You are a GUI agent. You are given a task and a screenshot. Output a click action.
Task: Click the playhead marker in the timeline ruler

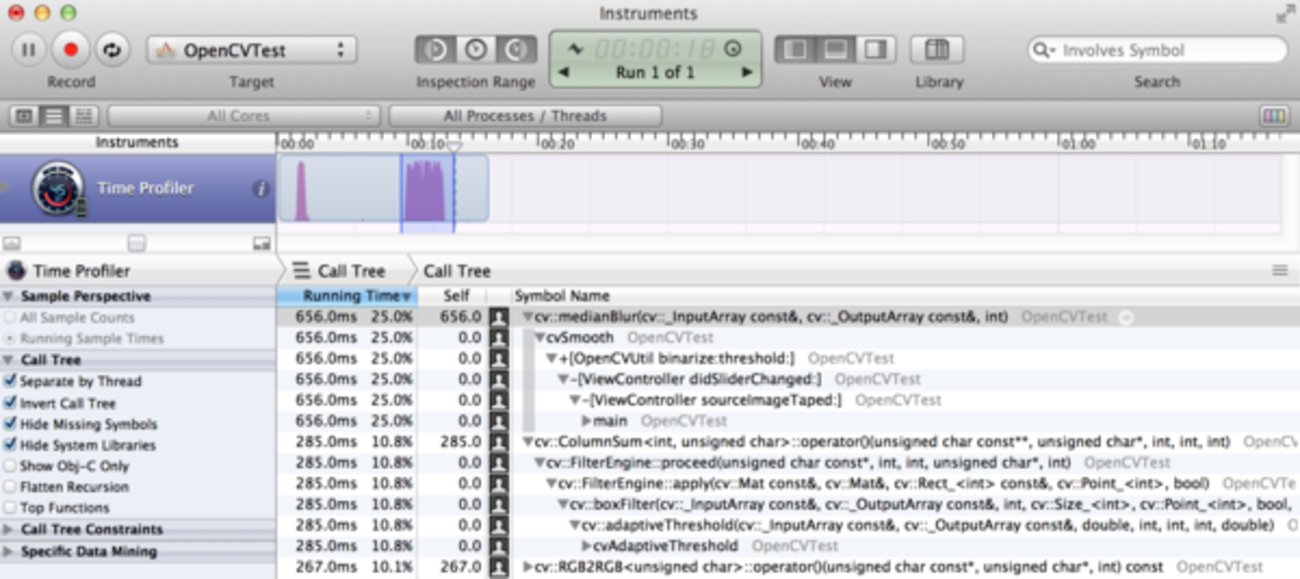pos(454,147)
